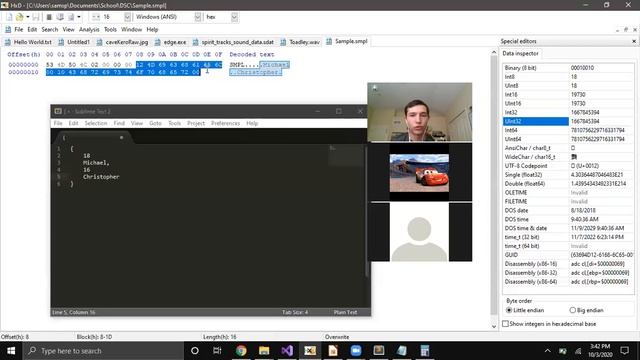Select the Int8 row in Data inspector
Image resolution: width=640 pixels, height=360 pixels.
pyautogui.click(x=569, y=77)
